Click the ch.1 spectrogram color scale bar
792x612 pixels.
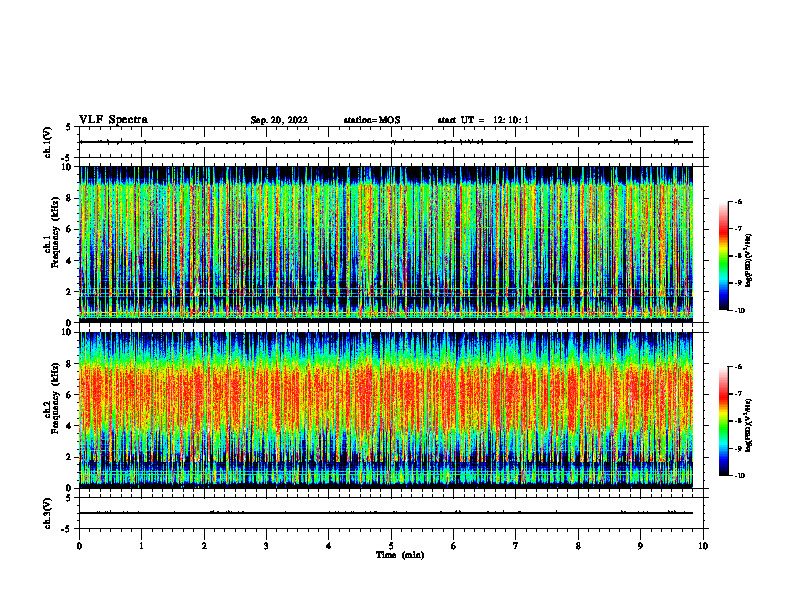(723, 256)
